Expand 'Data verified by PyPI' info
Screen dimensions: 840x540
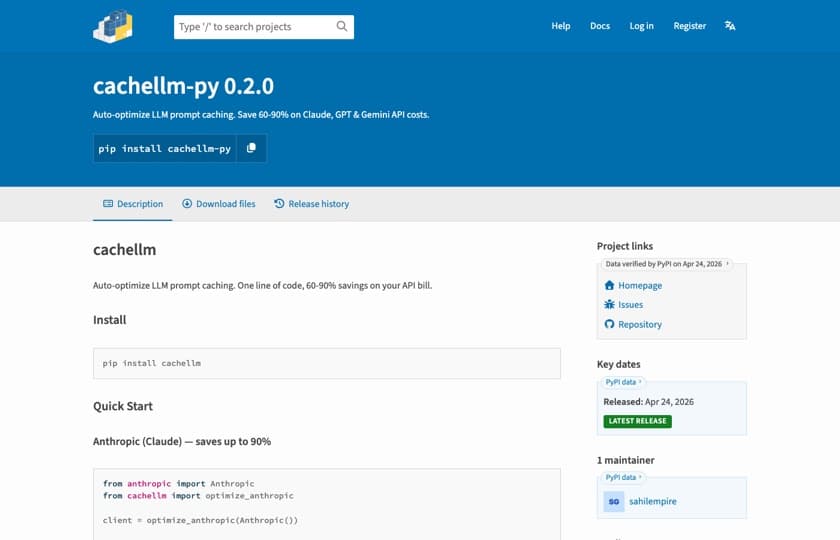666,264
